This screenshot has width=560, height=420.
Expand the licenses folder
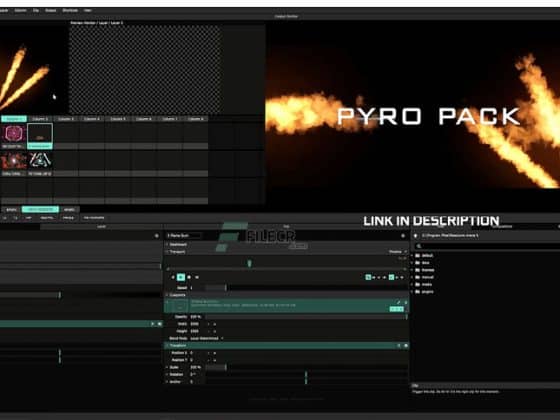(413, 270)
